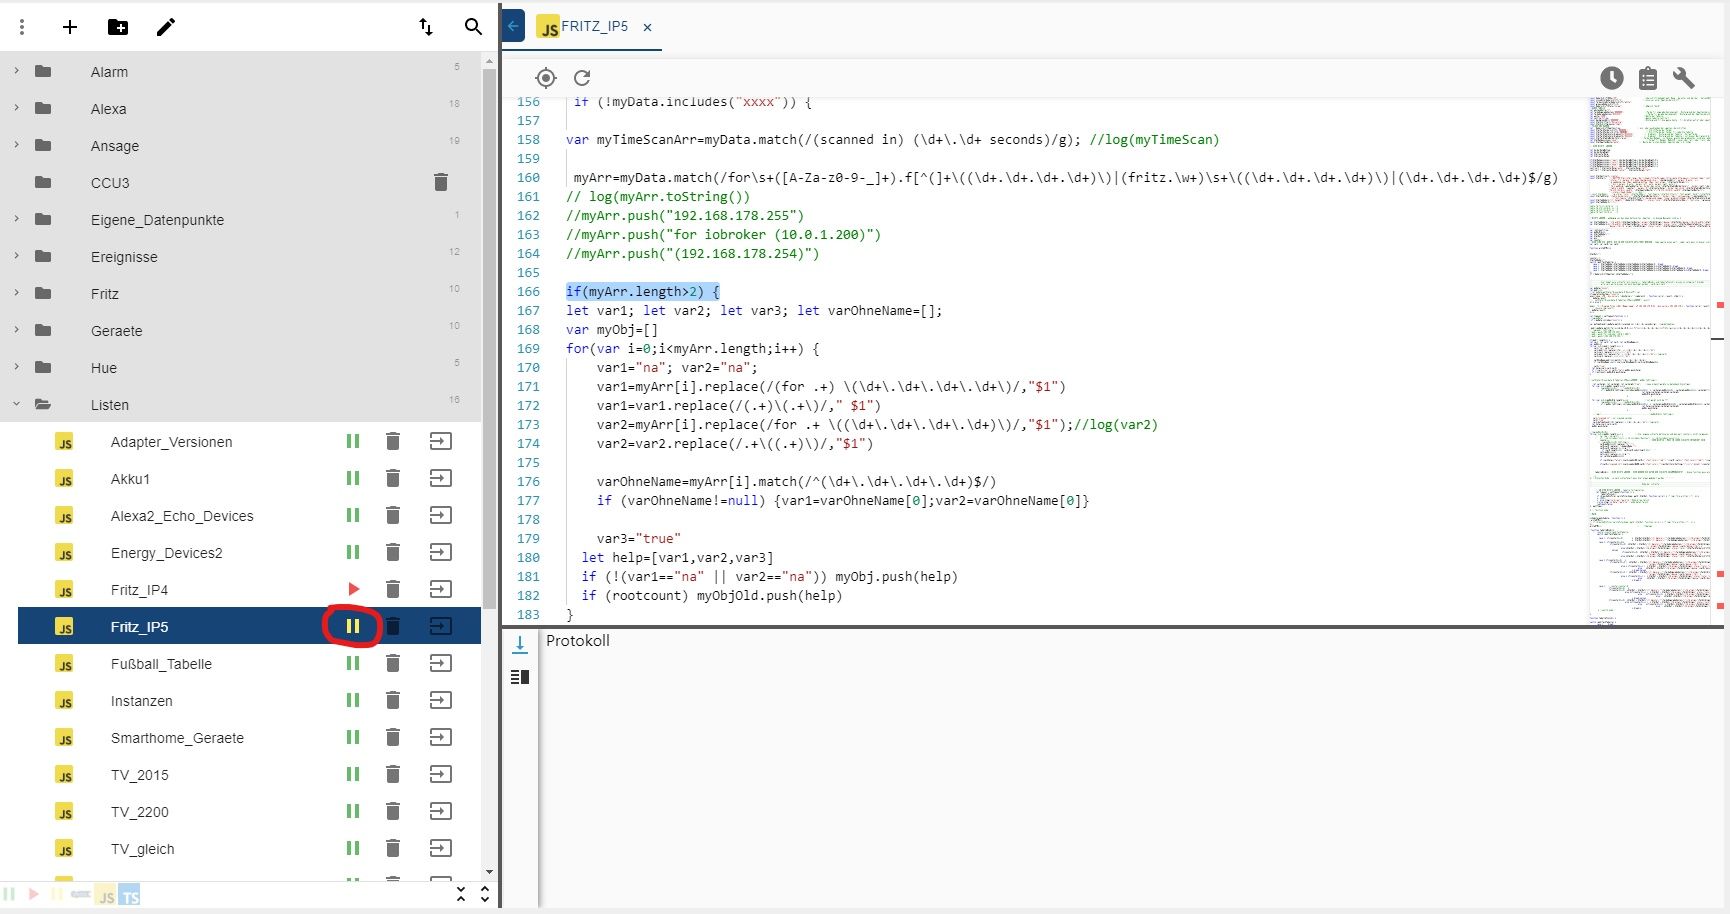Open Adapter_Versionen script with arrow icon
1730x914 pixels.
(440, 441)
